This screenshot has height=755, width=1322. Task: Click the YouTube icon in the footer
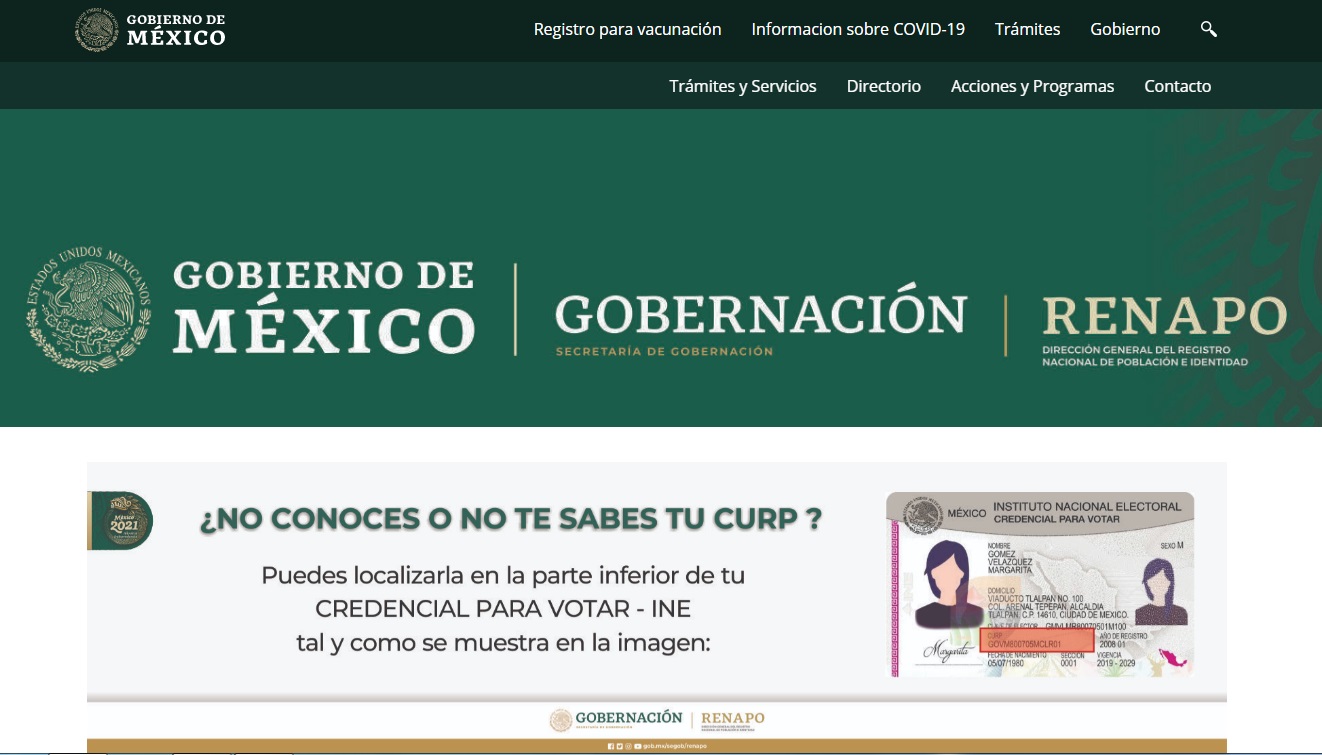(x=638, y=747)
